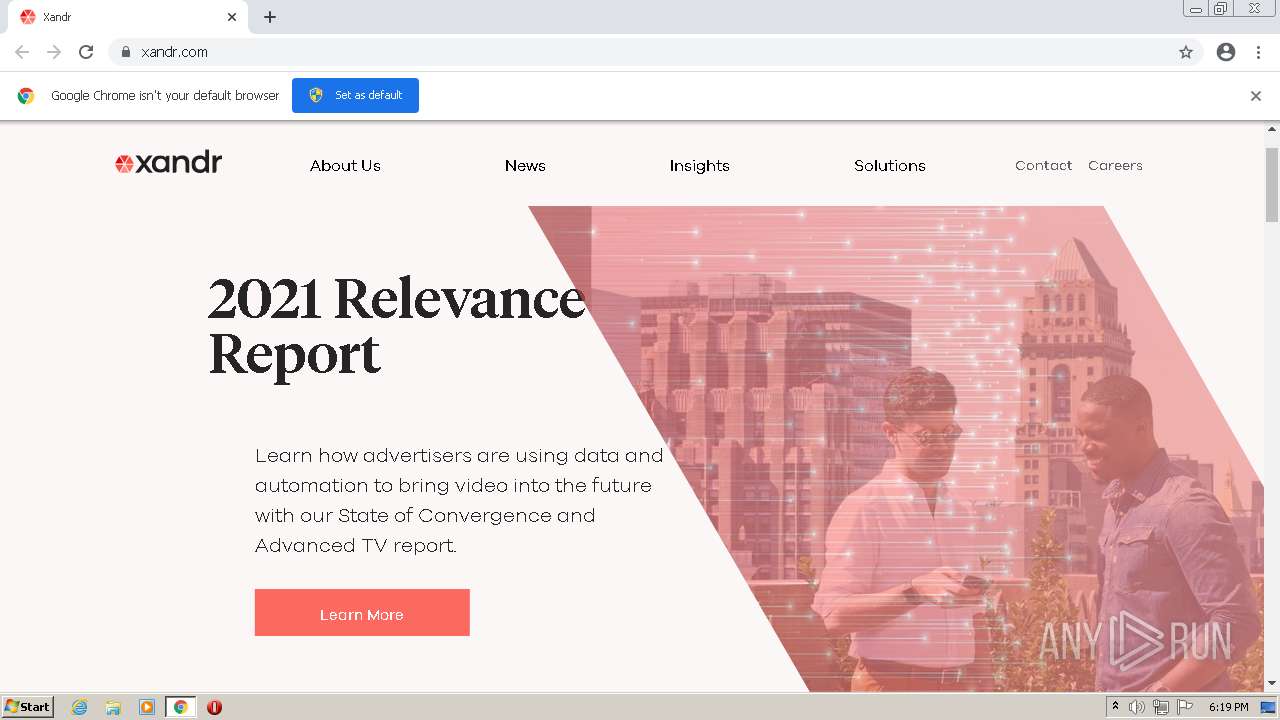The width and height of the screenshot is (1280, 720).
Task: Open the Solutions navigation item
Action: (x=890, y=166)
